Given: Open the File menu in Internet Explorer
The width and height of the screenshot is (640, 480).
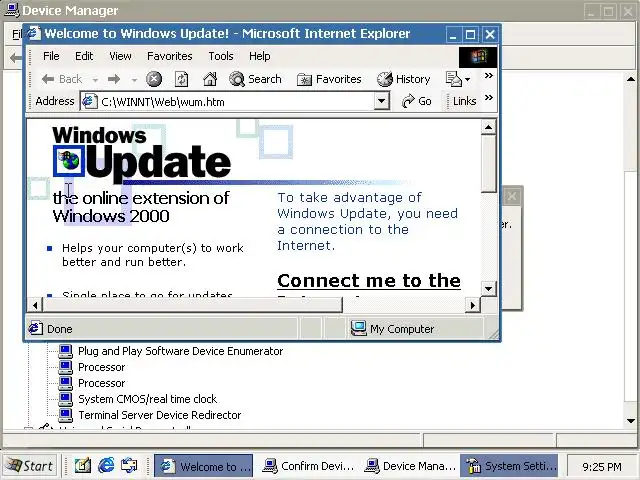Looking at the screenshot, I should pyautogui.click(x=51, y=56).
